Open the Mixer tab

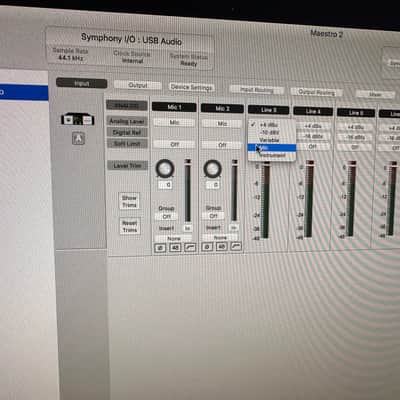pyautogui.click(x=375, y=94)
